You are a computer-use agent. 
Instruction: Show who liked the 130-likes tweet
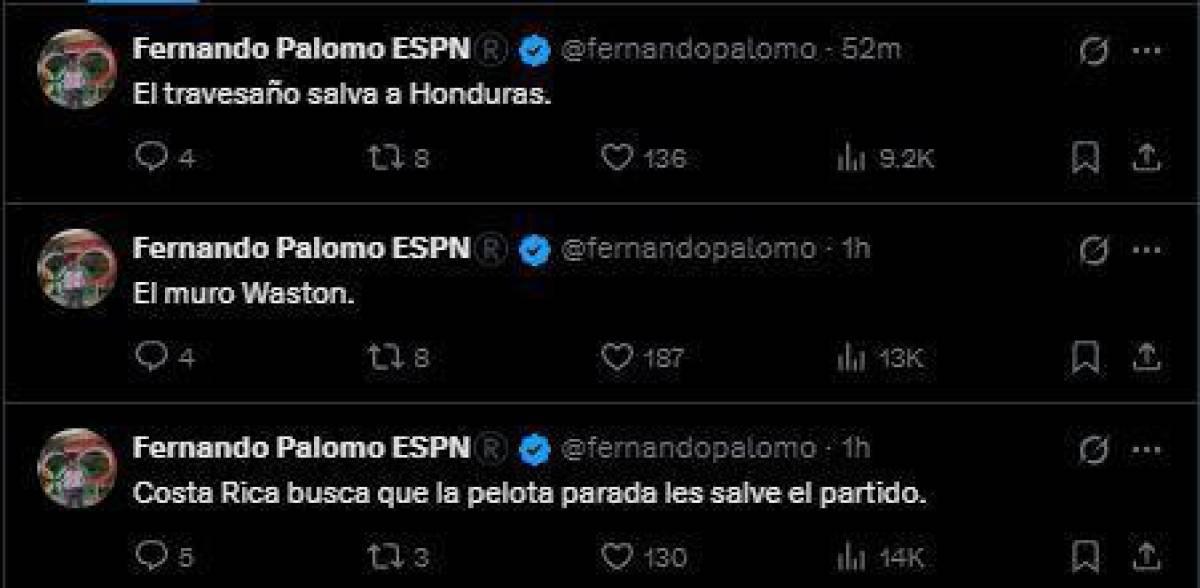pyautogui.click(x=620, y=557)
